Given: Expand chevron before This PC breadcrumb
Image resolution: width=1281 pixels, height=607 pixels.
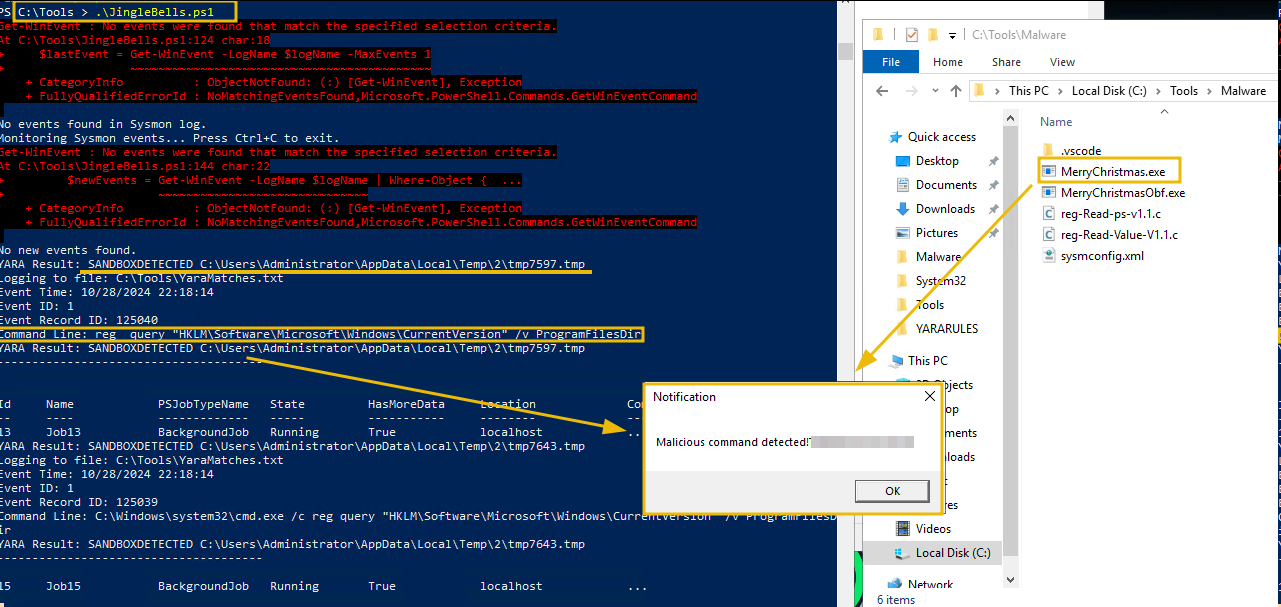Looking at the screenshot, I should (x=998, y=91).
